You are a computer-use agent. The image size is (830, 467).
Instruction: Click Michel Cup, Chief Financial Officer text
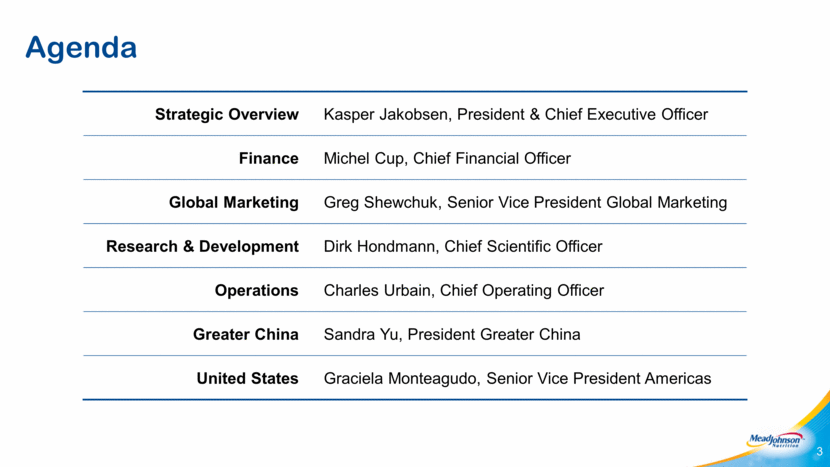447,158
